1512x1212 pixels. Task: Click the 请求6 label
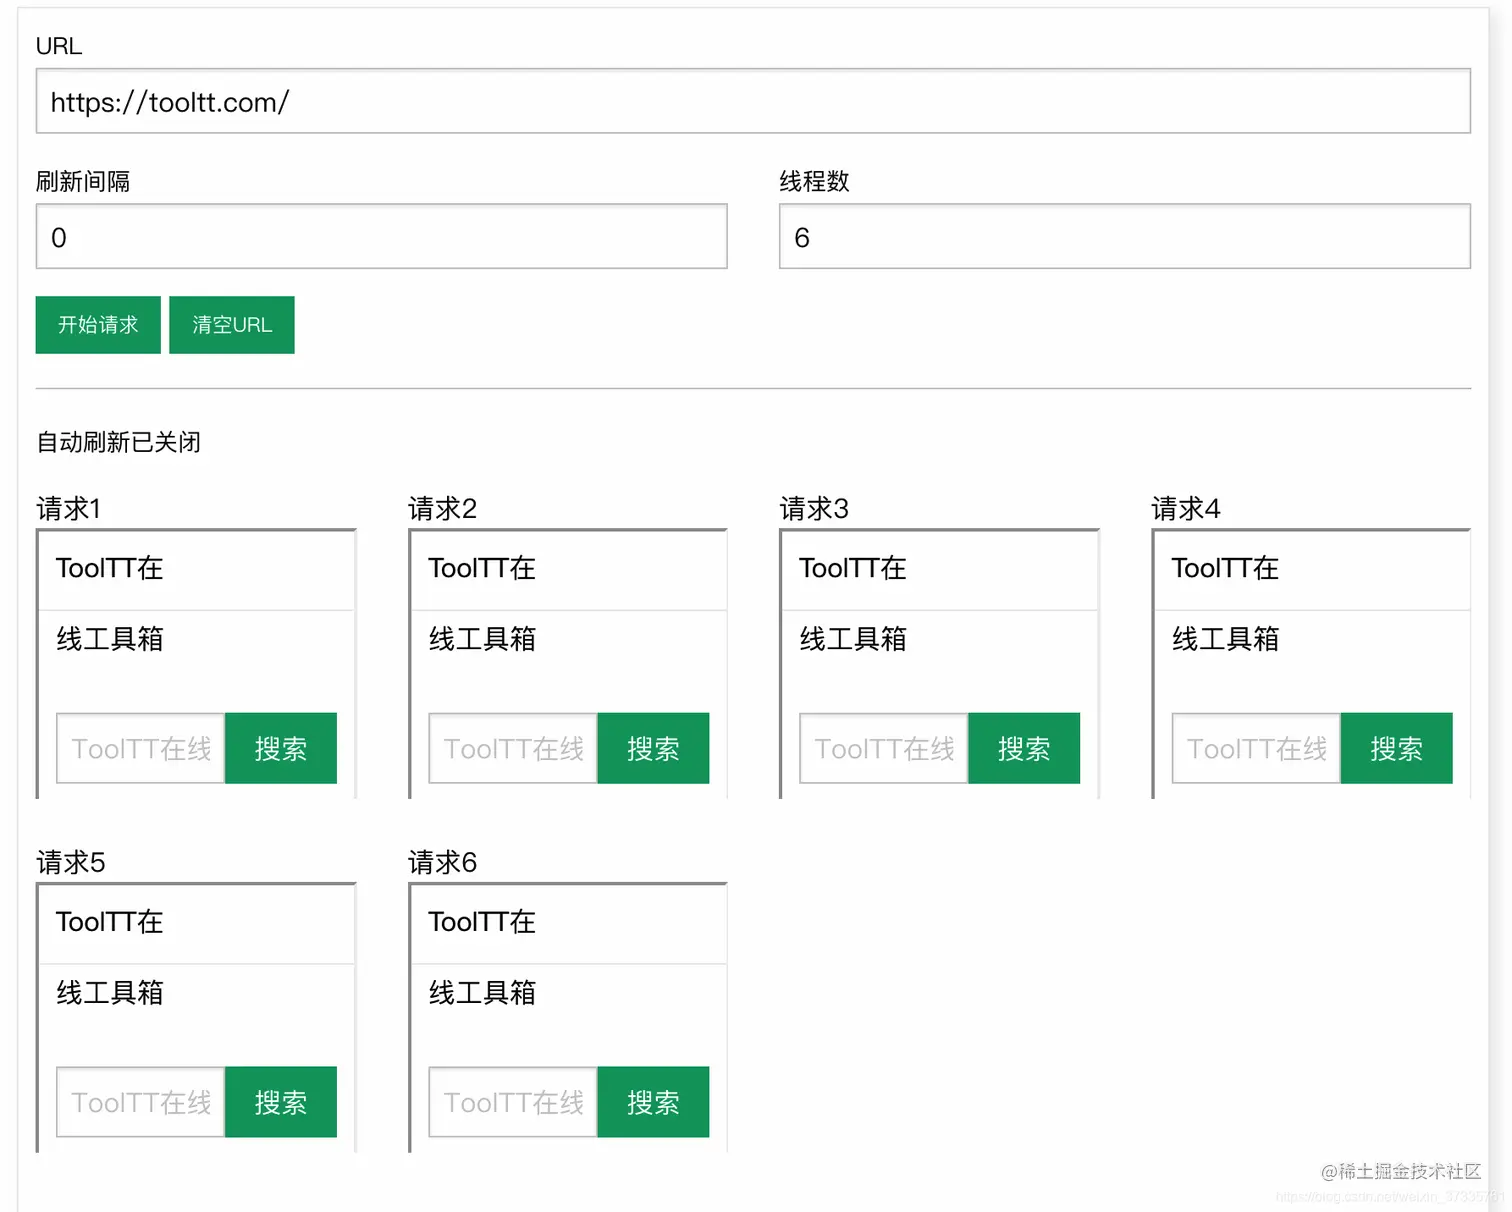[442, 862]
